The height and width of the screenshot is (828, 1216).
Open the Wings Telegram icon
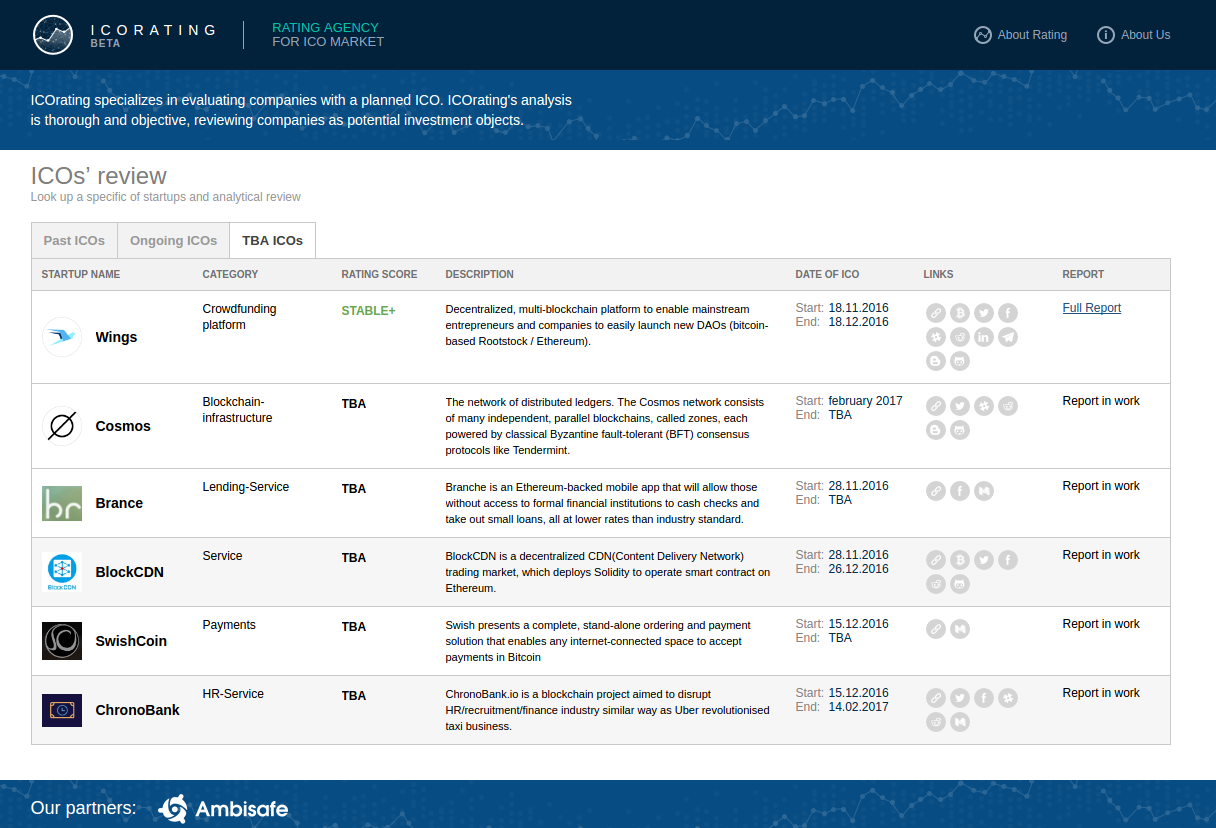point(1008,337)
